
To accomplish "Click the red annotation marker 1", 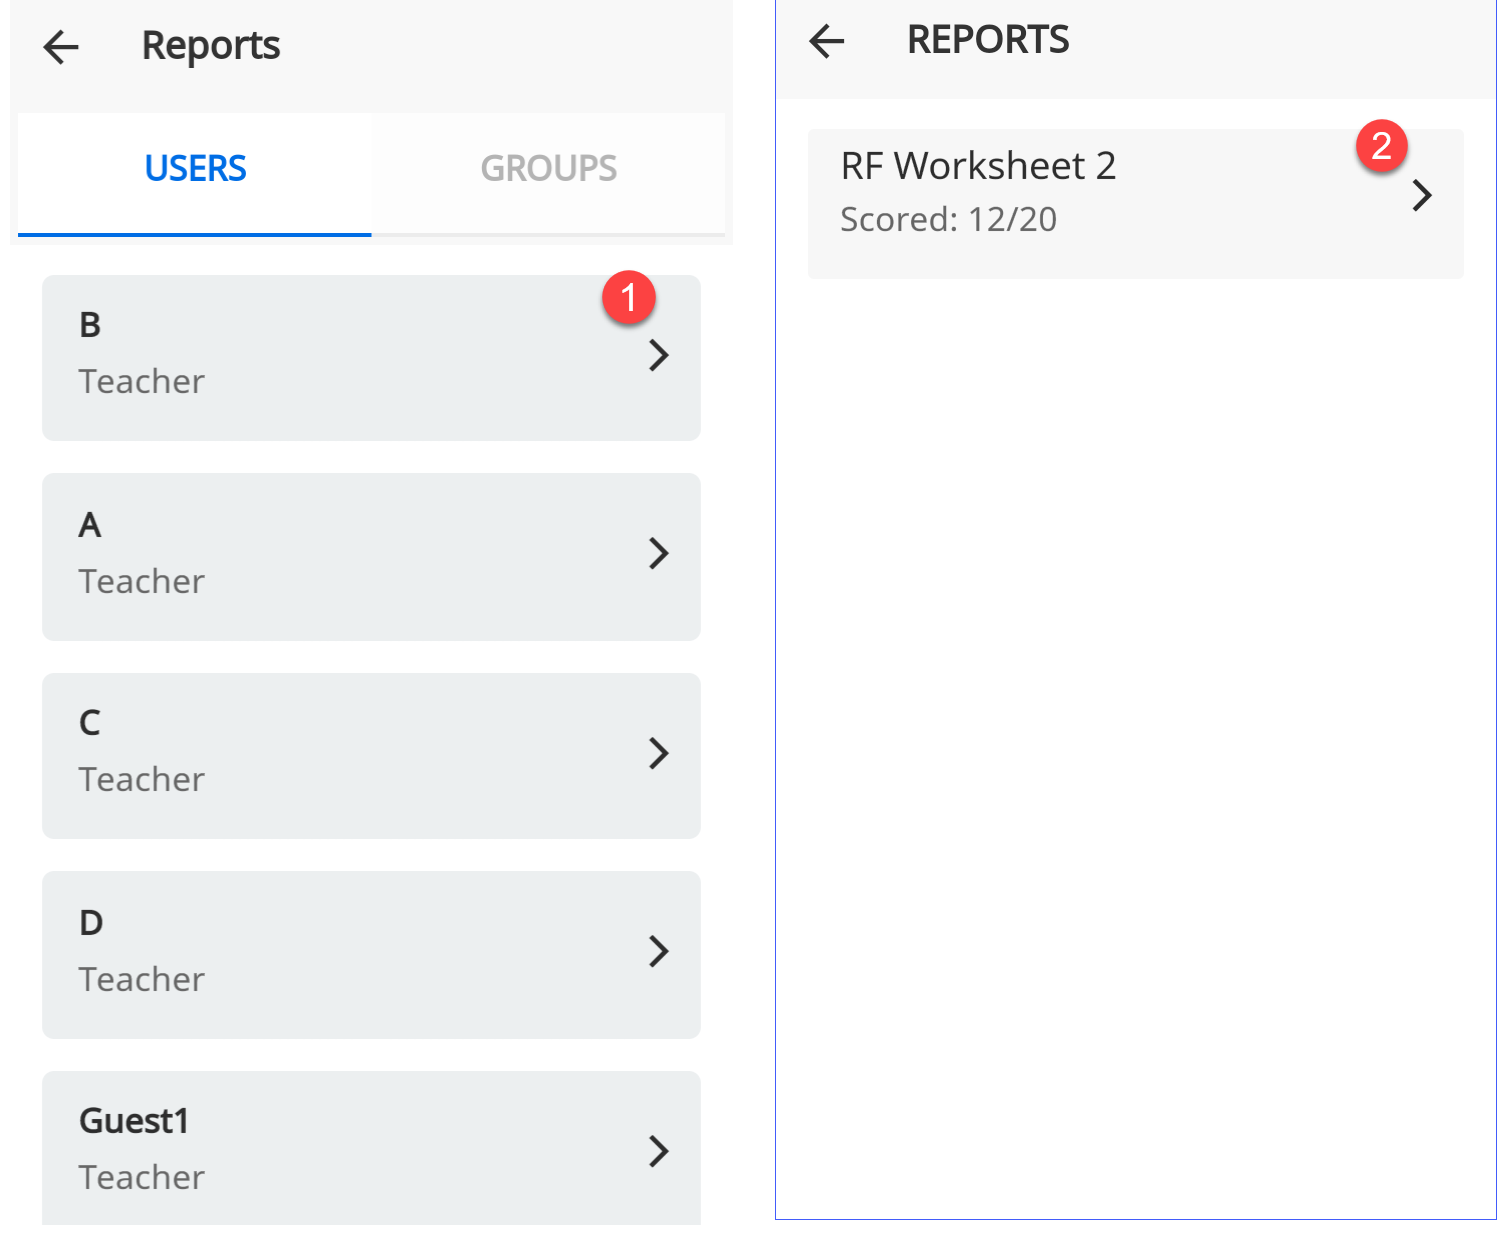I will tap(629, 296).
